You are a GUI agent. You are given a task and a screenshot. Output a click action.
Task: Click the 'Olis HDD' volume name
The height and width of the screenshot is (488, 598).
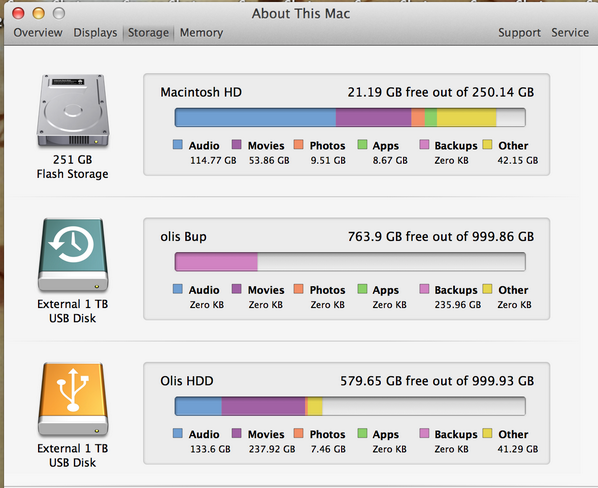coord(187,381)
